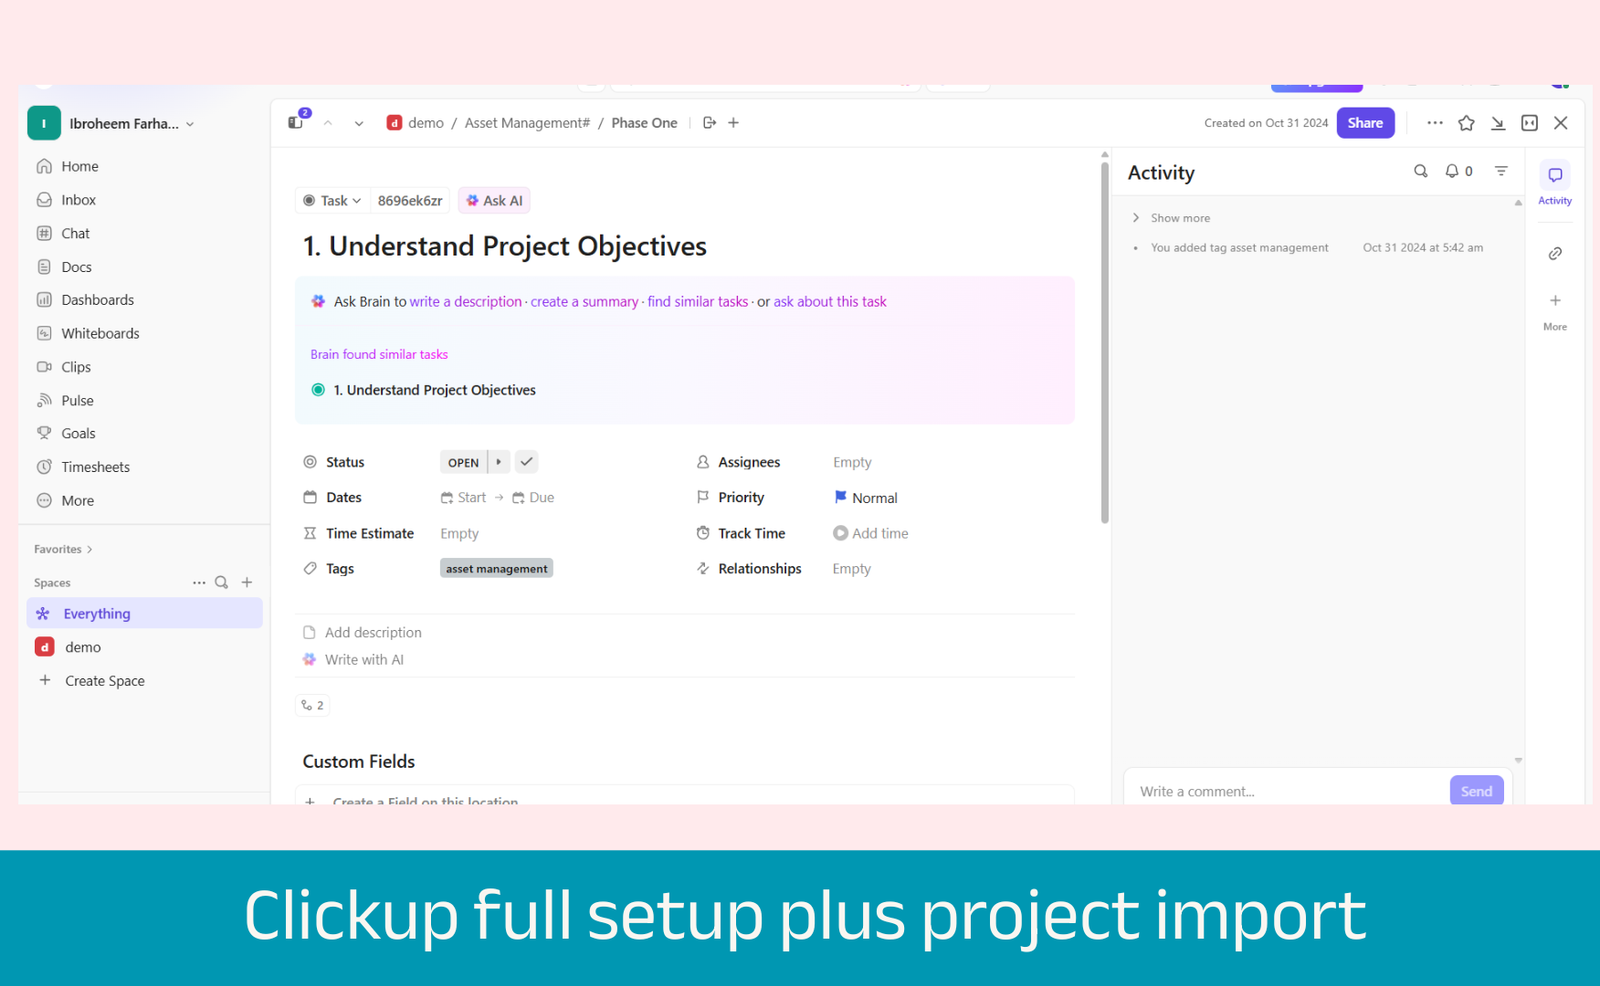Screen dimensions: 1600x986
Task: Go to Timesheets in the sidebar
Action: coord(95,467)
